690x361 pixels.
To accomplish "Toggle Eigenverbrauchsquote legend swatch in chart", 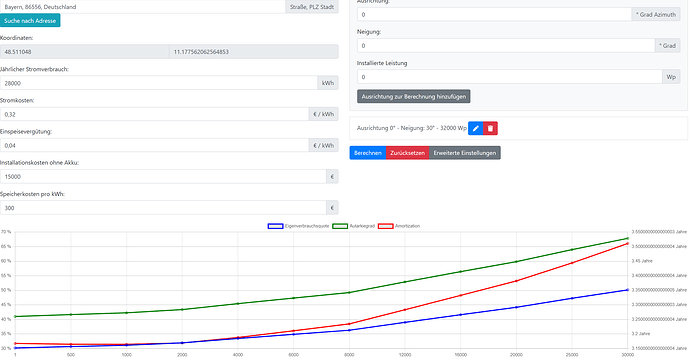I will (x=275, y=226).
